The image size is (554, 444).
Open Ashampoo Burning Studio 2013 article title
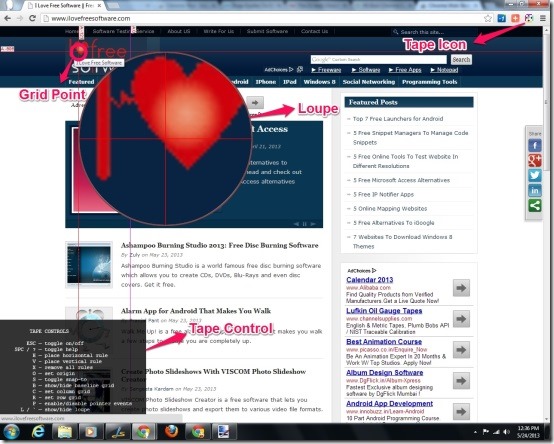click(219, 245)
